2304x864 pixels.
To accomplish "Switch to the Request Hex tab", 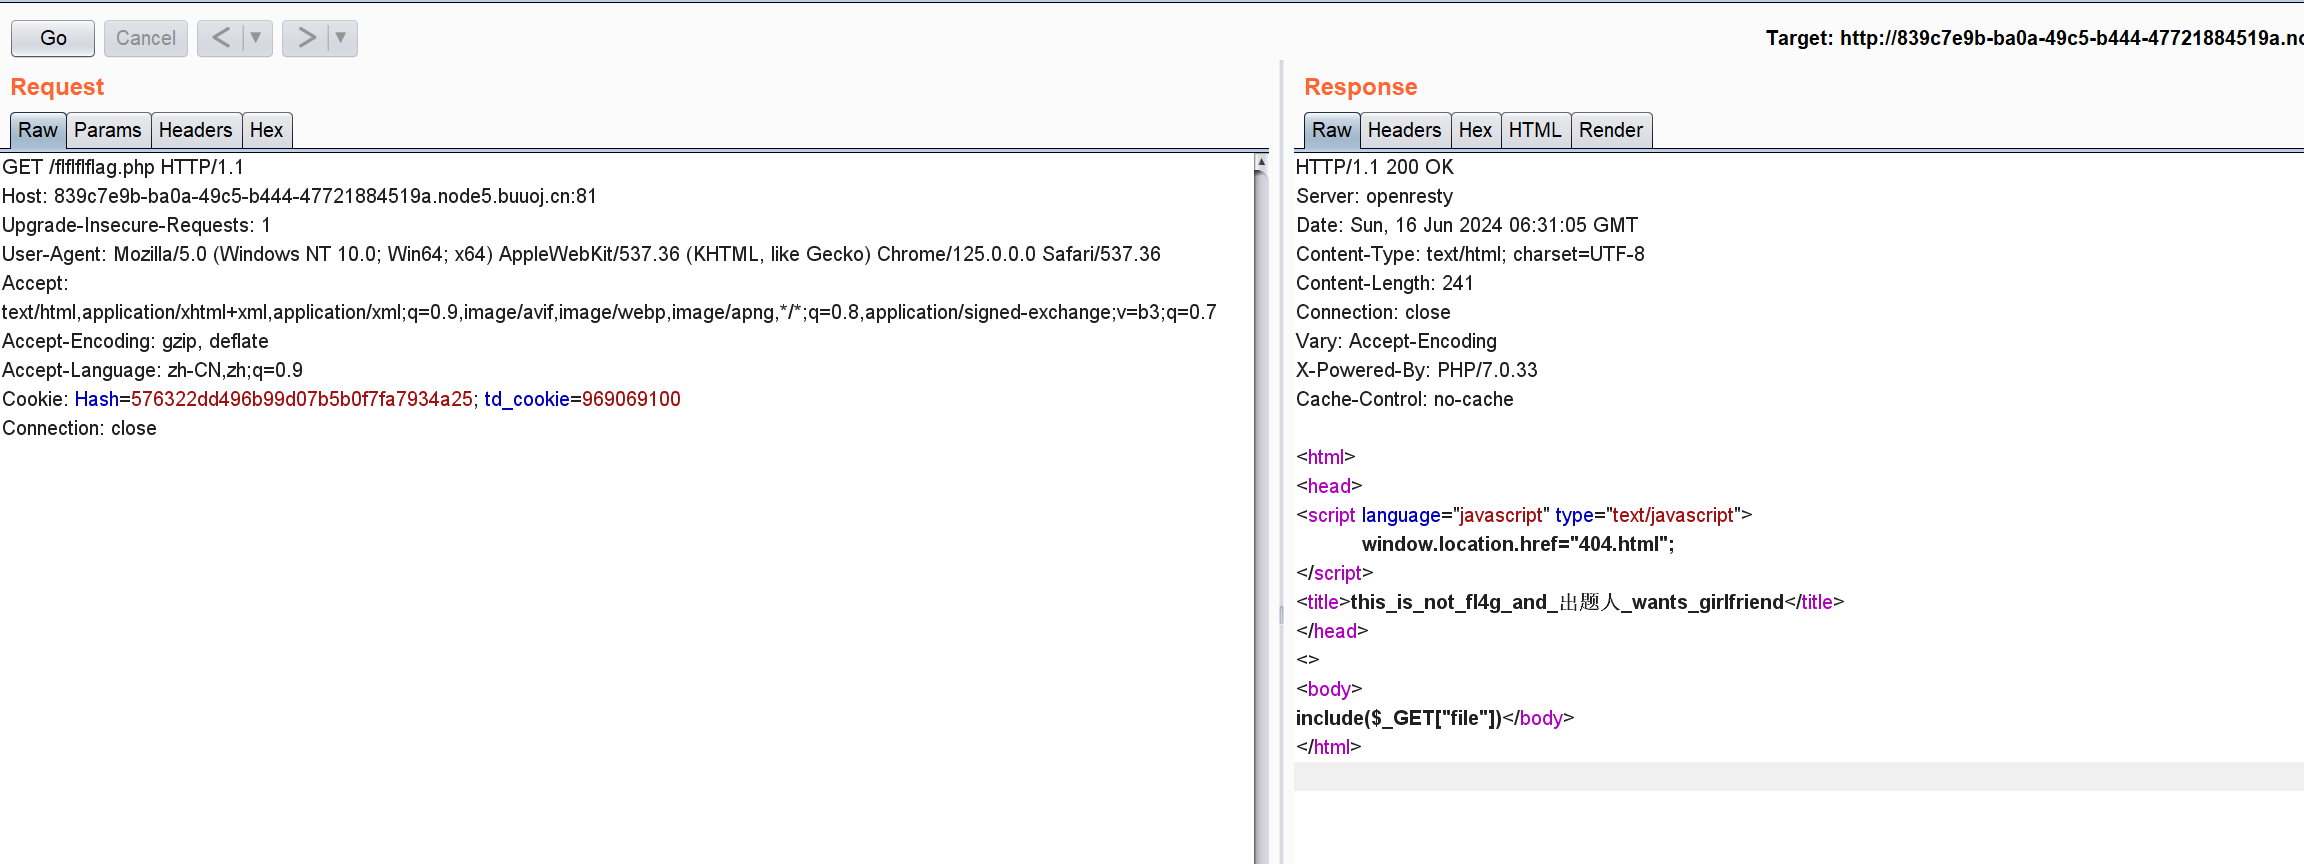I will click(x=266, y=130).
